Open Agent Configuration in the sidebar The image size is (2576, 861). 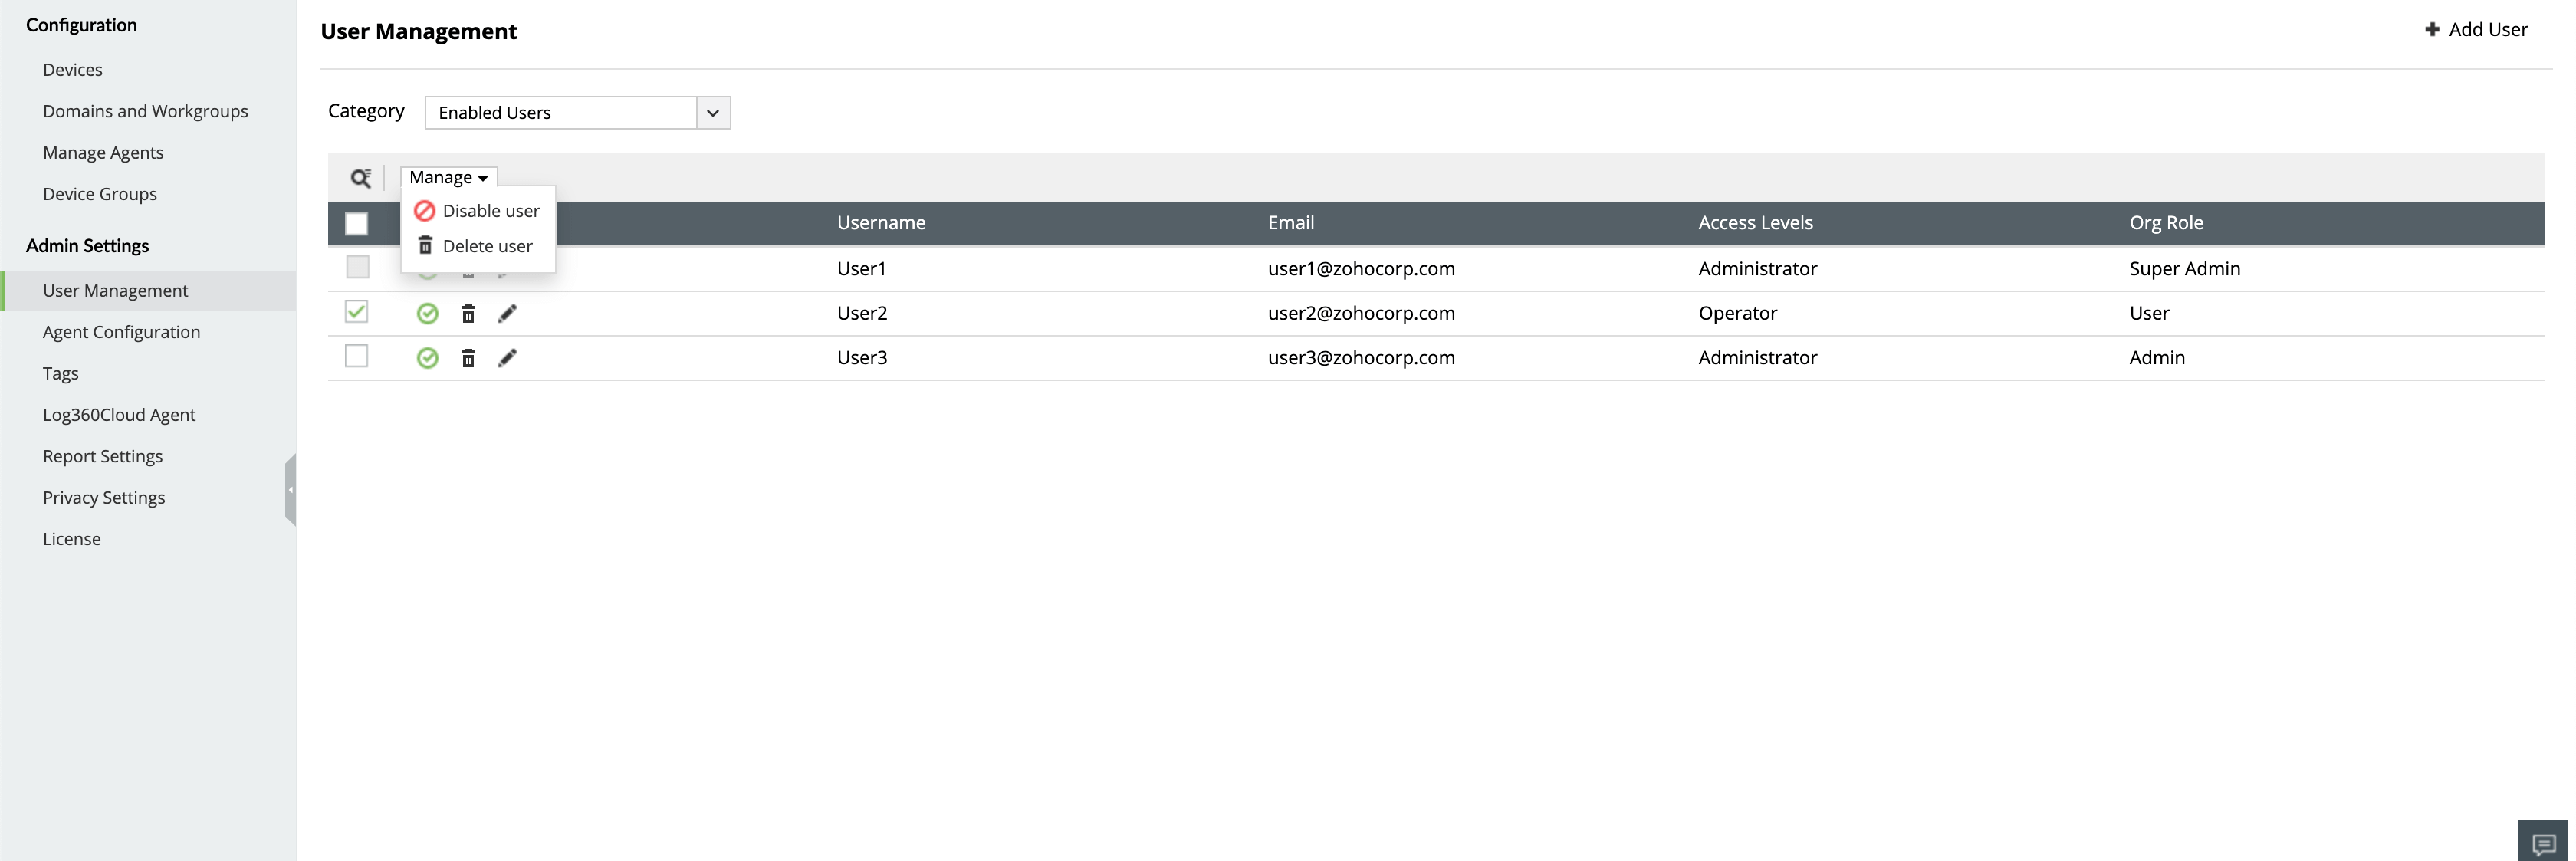coord(121,332)
